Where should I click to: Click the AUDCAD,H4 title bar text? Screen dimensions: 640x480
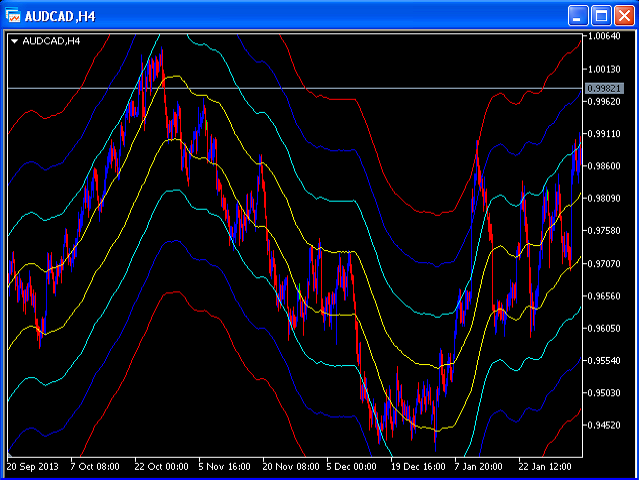pos(60,17)
